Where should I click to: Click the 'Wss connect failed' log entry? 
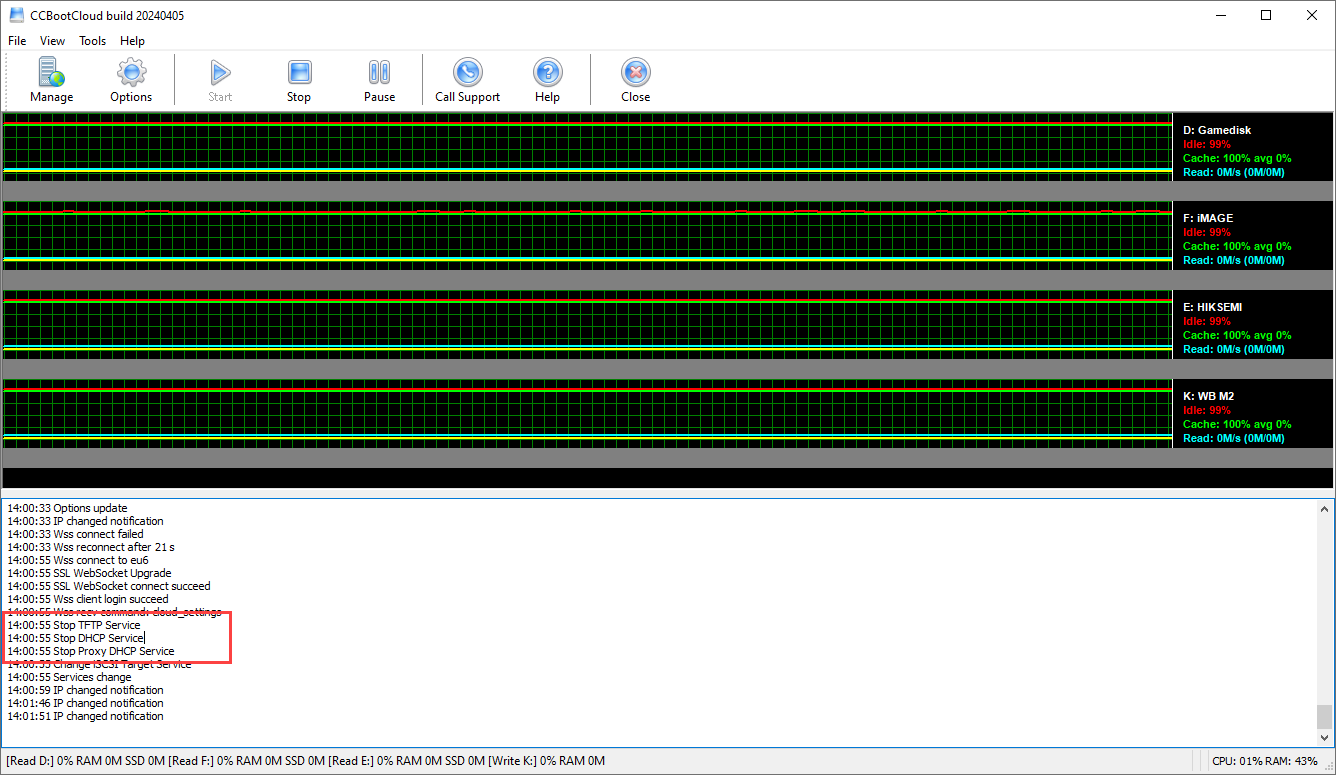tap(98, 534)
